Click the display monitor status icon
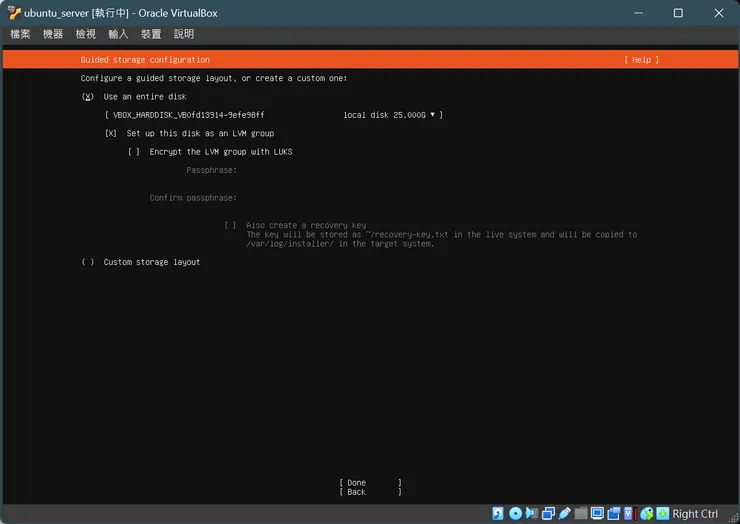Image resolution: width=740 pixels, height=524 pixels. pyautogui.click(x=597, y=513)
